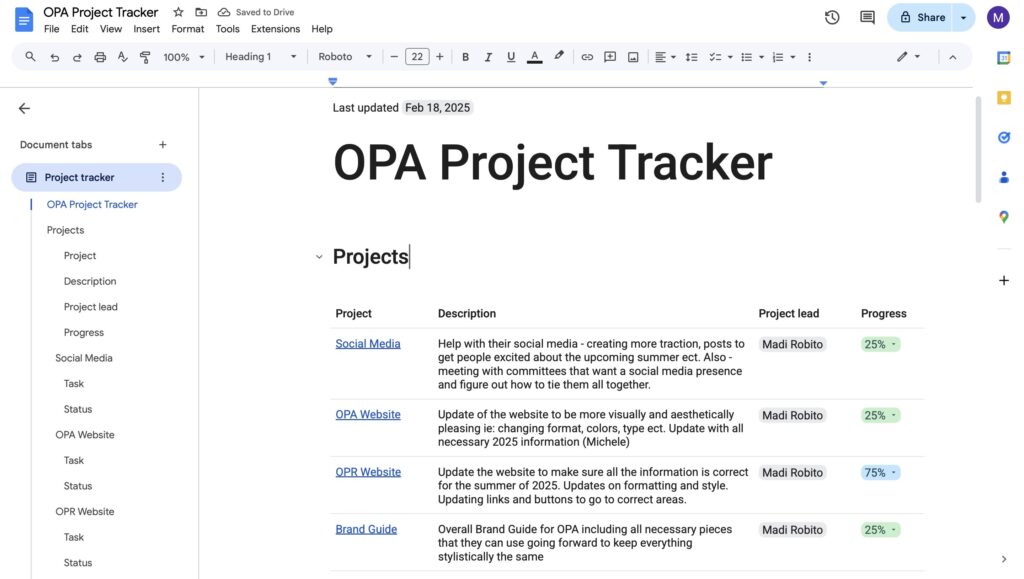Viewport: 1024px width, 579px height.
Task: Open the highlight color picker
Action: 559,57
